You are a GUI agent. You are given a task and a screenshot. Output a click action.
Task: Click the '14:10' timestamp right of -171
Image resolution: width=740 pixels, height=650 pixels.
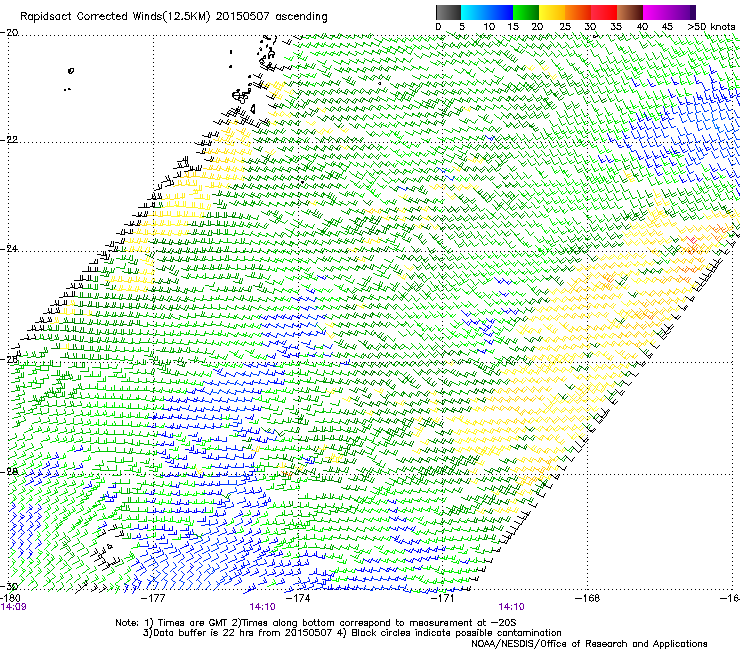512,607
